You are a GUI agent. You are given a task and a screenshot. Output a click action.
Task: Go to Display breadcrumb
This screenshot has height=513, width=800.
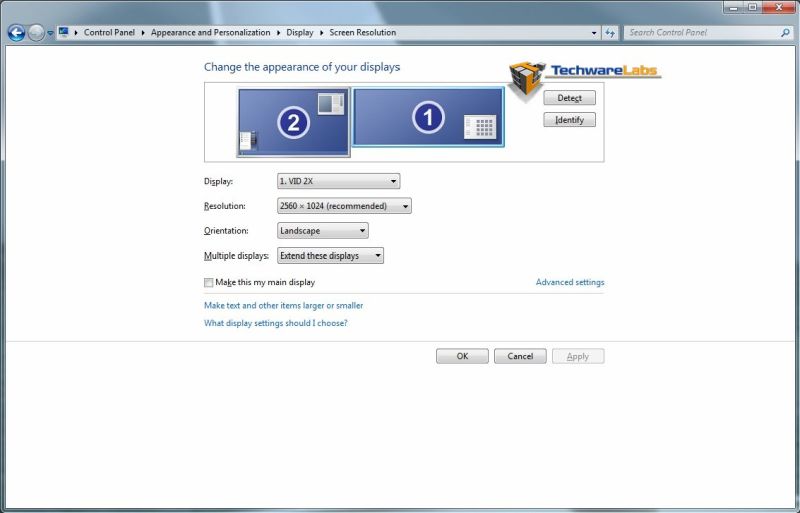pyautogui.click(x=299, y=32)
